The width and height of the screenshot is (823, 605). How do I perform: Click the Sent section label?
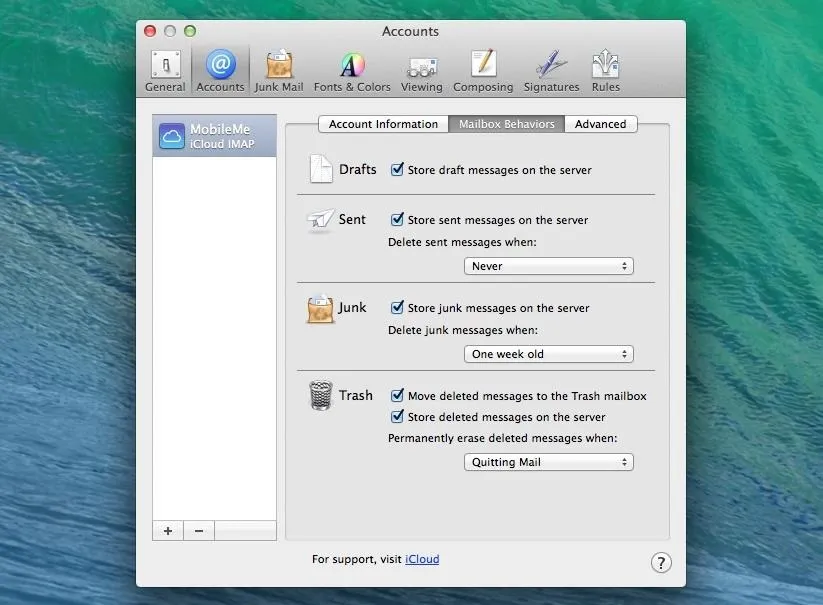352,219
